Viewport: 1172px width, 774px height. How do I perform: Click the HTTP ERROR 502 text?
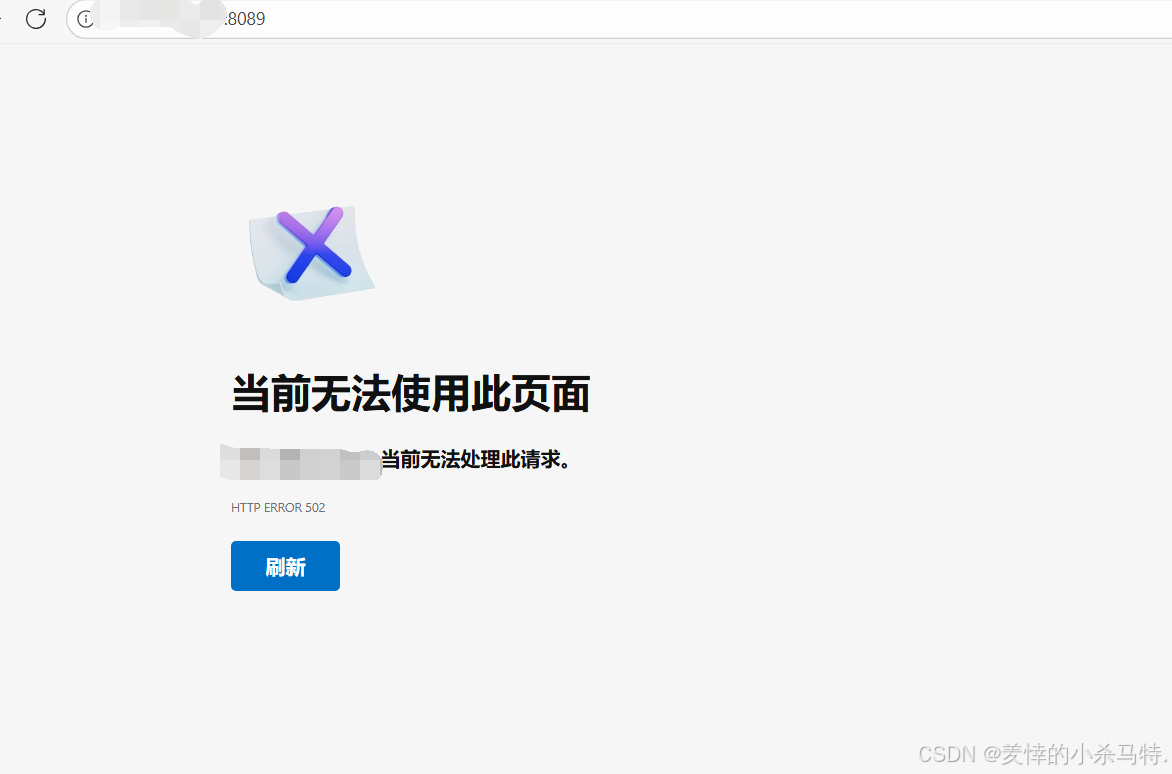click(x=278, y=507)
